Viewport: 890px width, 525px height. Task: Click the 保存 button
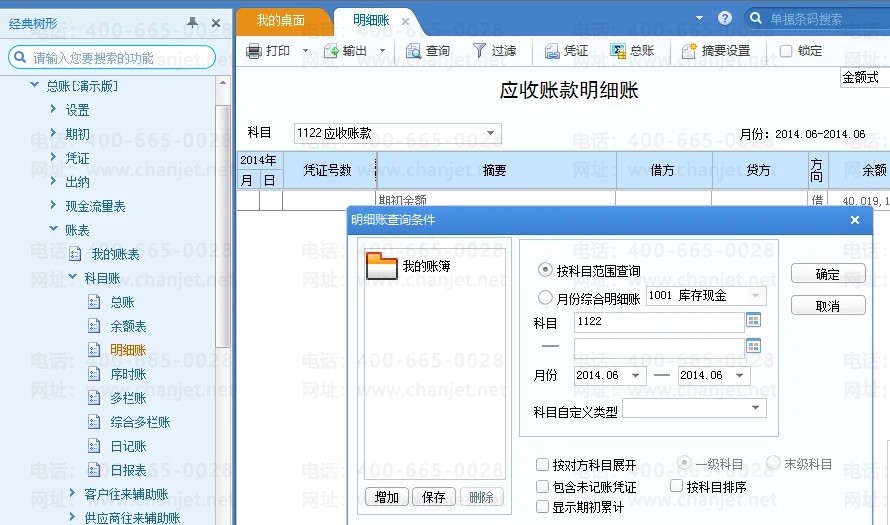point(434,497)
